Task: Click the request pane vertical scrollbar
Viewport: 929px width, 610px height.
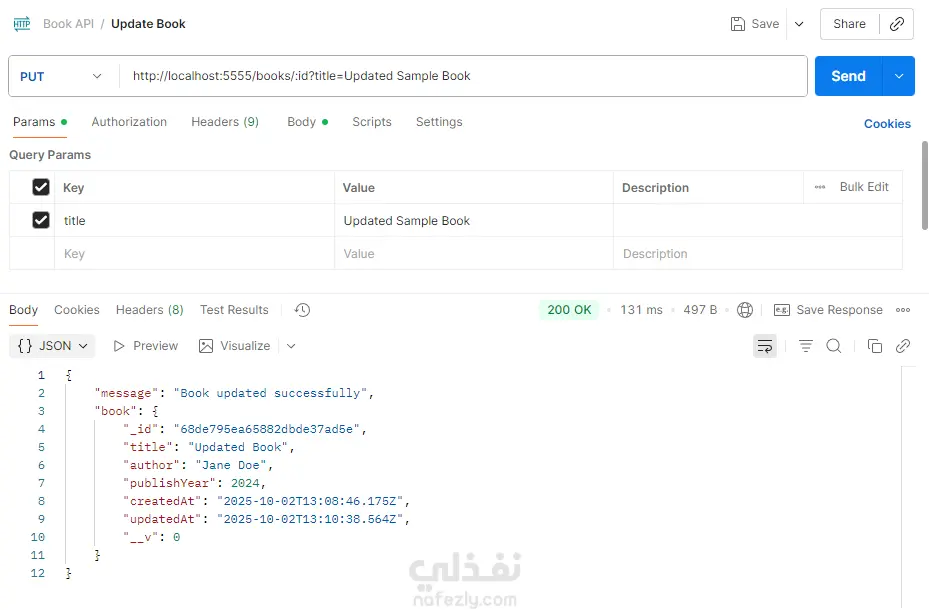Action: click(924, 185)
